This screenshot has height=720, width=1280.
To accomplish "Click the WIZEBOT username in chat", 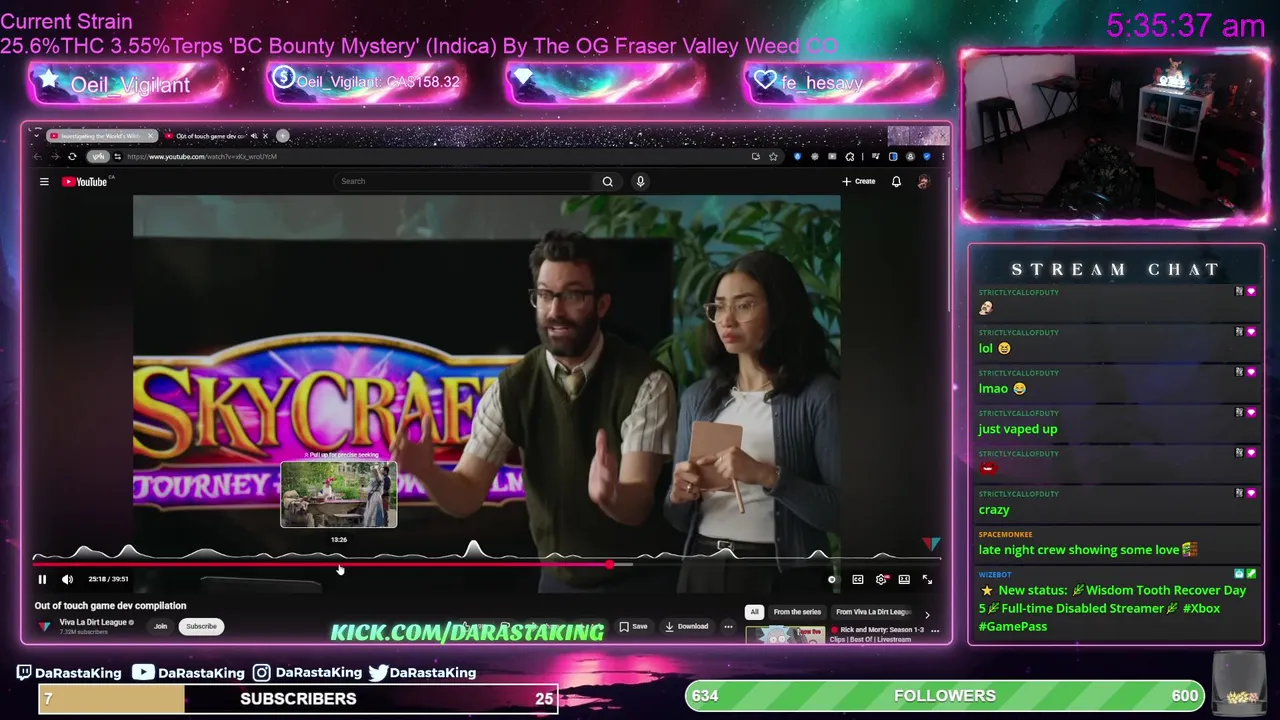I will coord(995,574).
